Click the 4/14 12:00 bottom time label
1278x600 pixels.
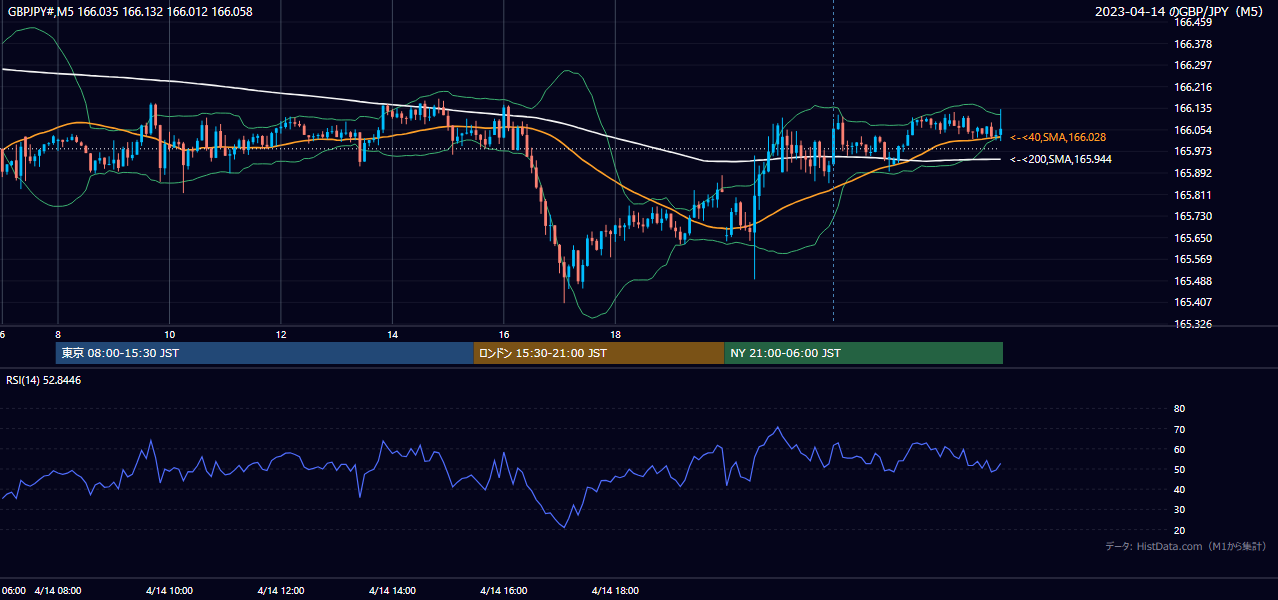[x=281, y=590]
